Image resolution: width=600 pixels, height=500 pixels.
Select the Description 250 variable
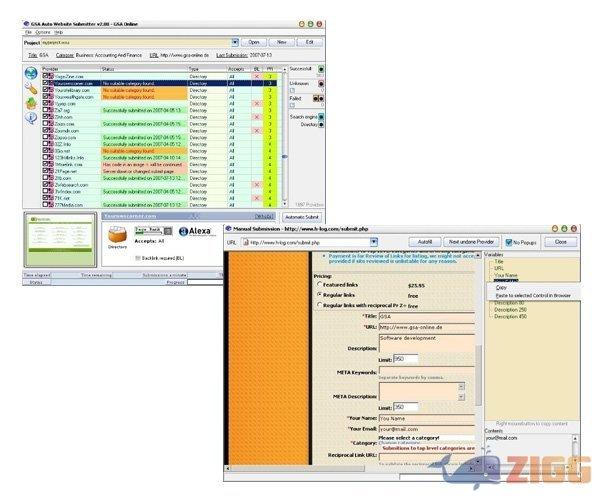(x=510, y=309)
